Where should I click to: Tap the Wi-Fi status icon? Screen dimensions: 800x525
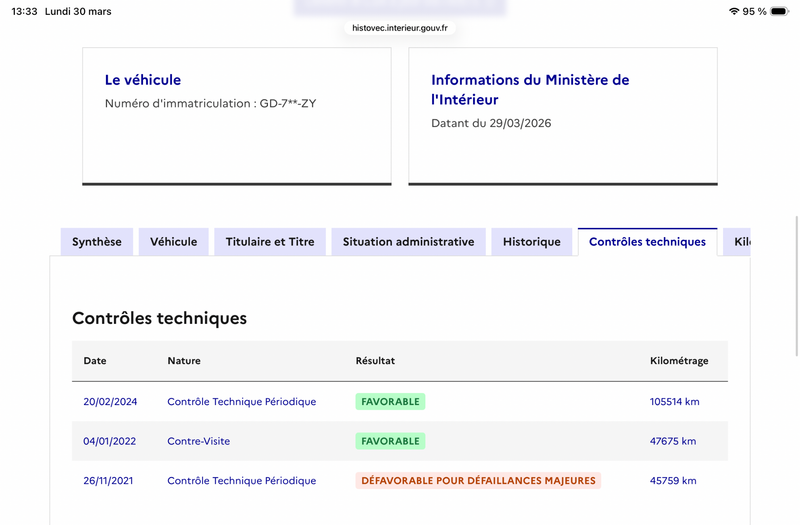point(734,11)
